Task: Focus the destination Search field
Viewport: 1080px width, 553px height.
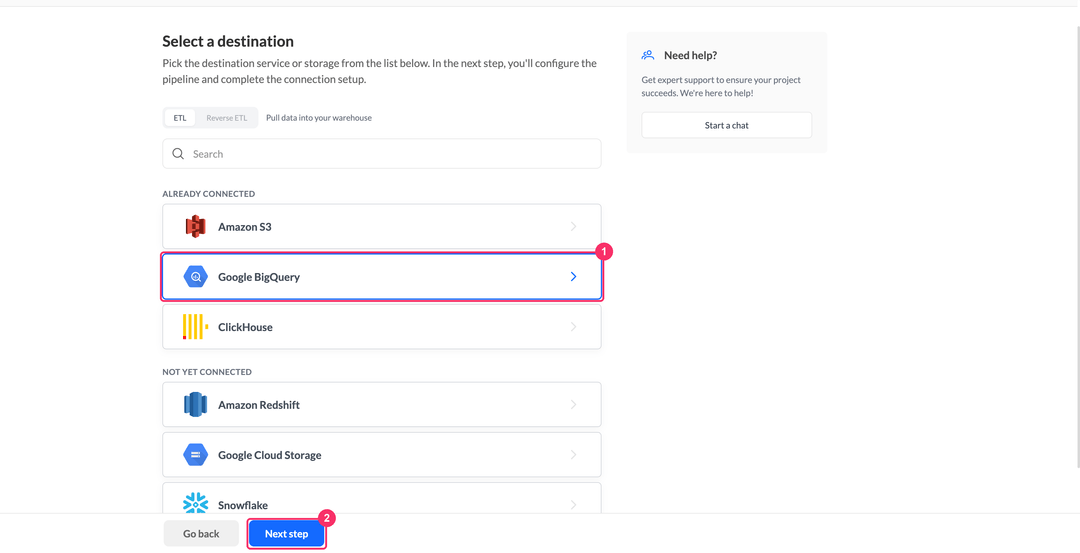Action: click(382, 154)
